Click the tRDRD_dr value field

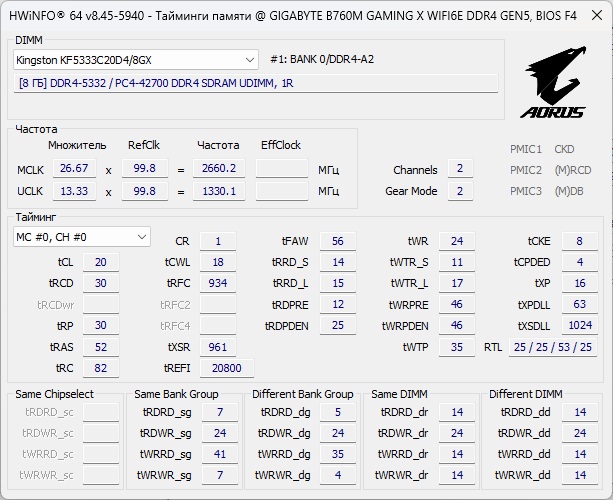[x=457, y=412]
